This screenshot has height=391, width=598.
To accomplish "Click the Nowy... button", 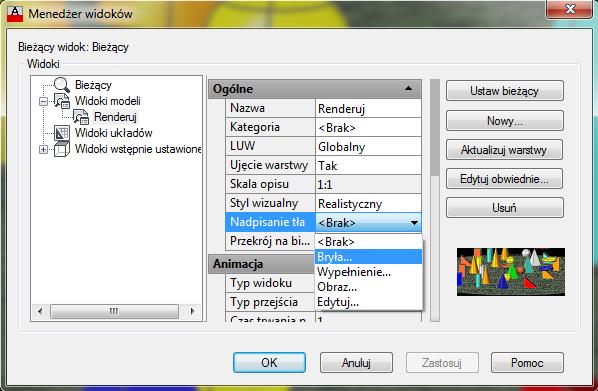I will (x=505, y=121).
